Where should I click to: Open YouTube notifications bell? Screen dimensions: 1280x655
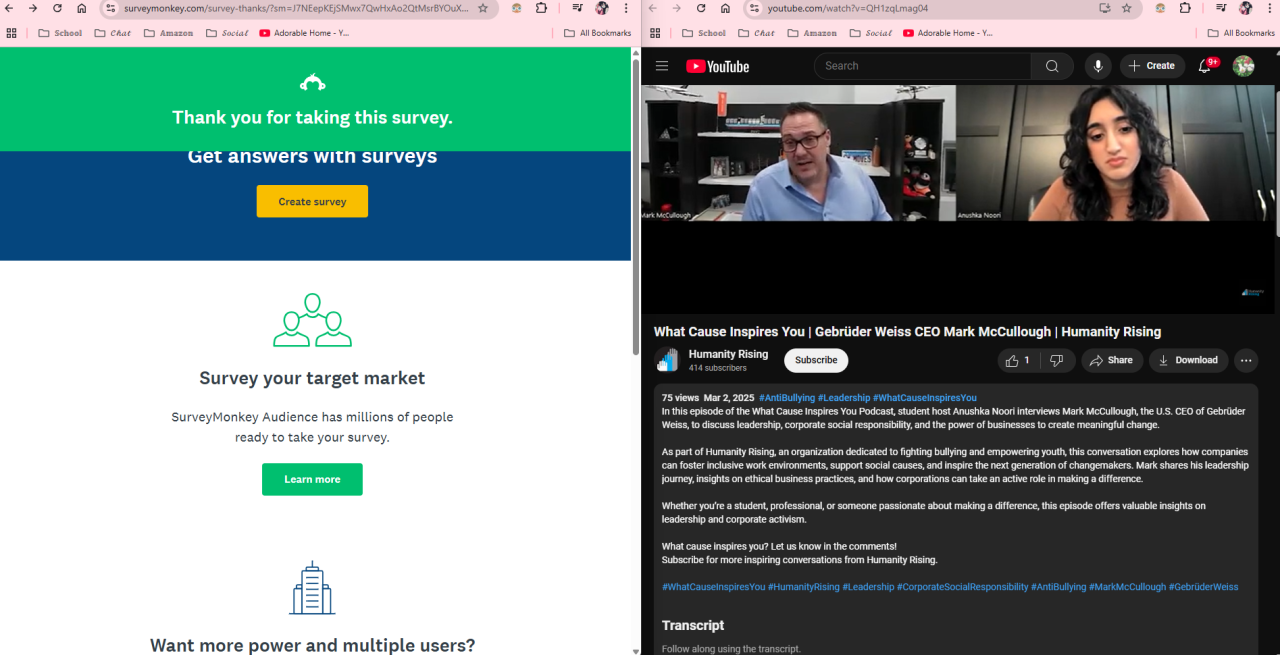point(1205,66)
